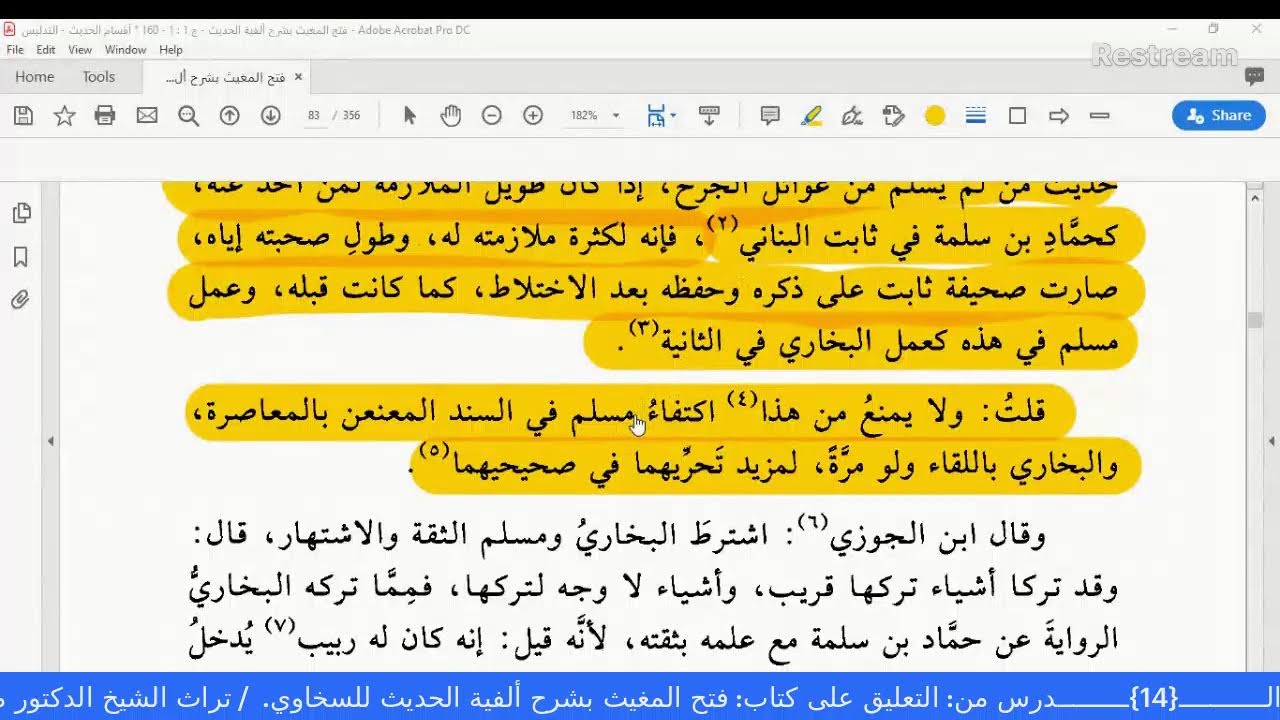Image resolution: width=1280 pixels, height=720 pixels.
Task: Switch to the Tools tab
Action: 99,77
